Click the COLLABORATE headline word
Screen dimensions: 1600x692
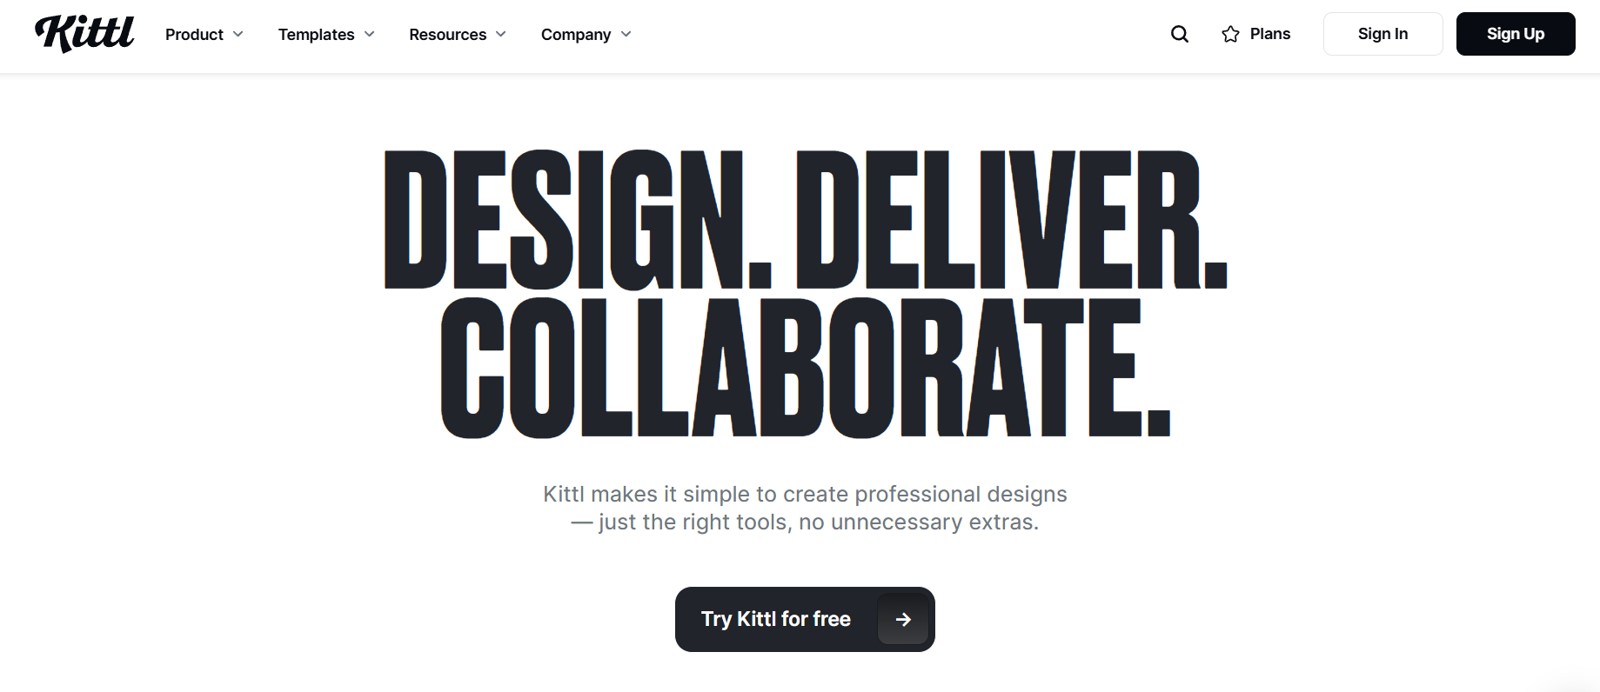805,367
